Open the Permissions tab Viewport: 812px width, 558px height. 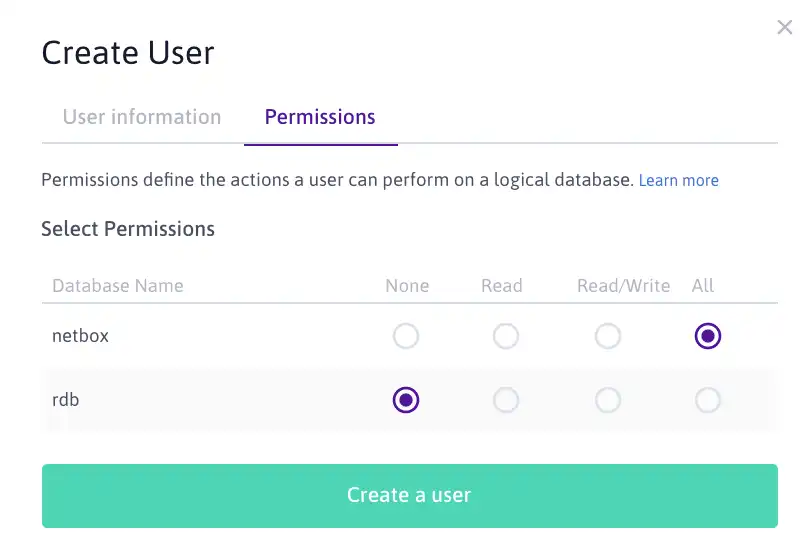(320, 117)
